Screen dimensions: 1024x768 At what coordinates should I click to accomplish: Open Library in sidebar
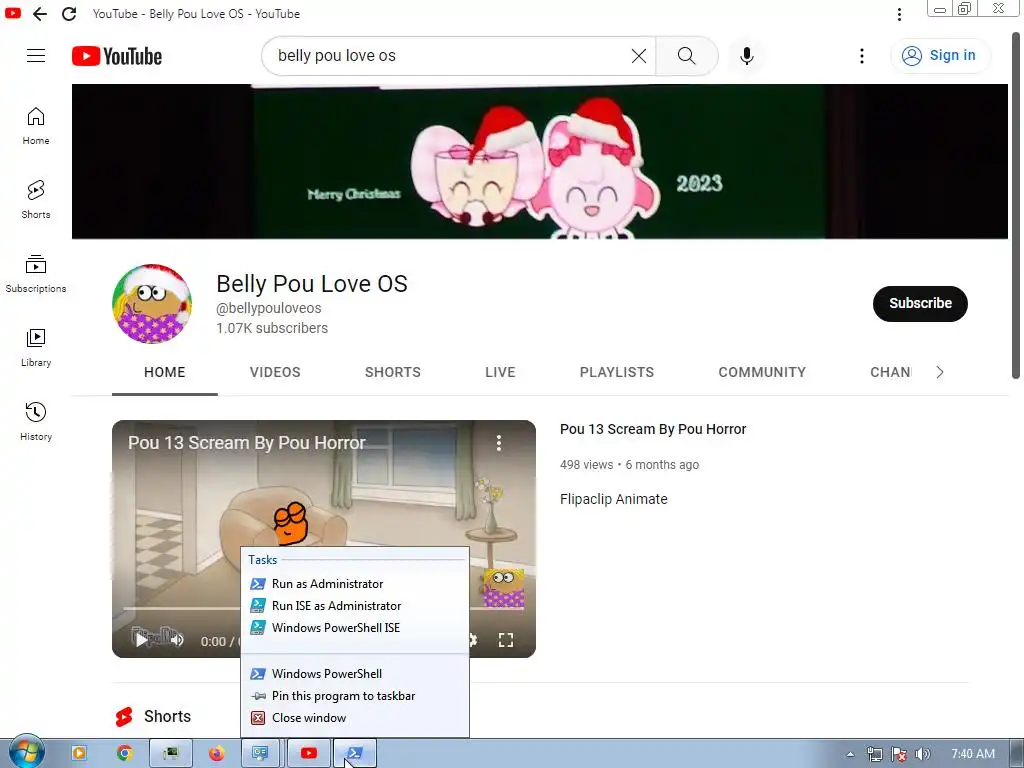(x=36, y=347)
